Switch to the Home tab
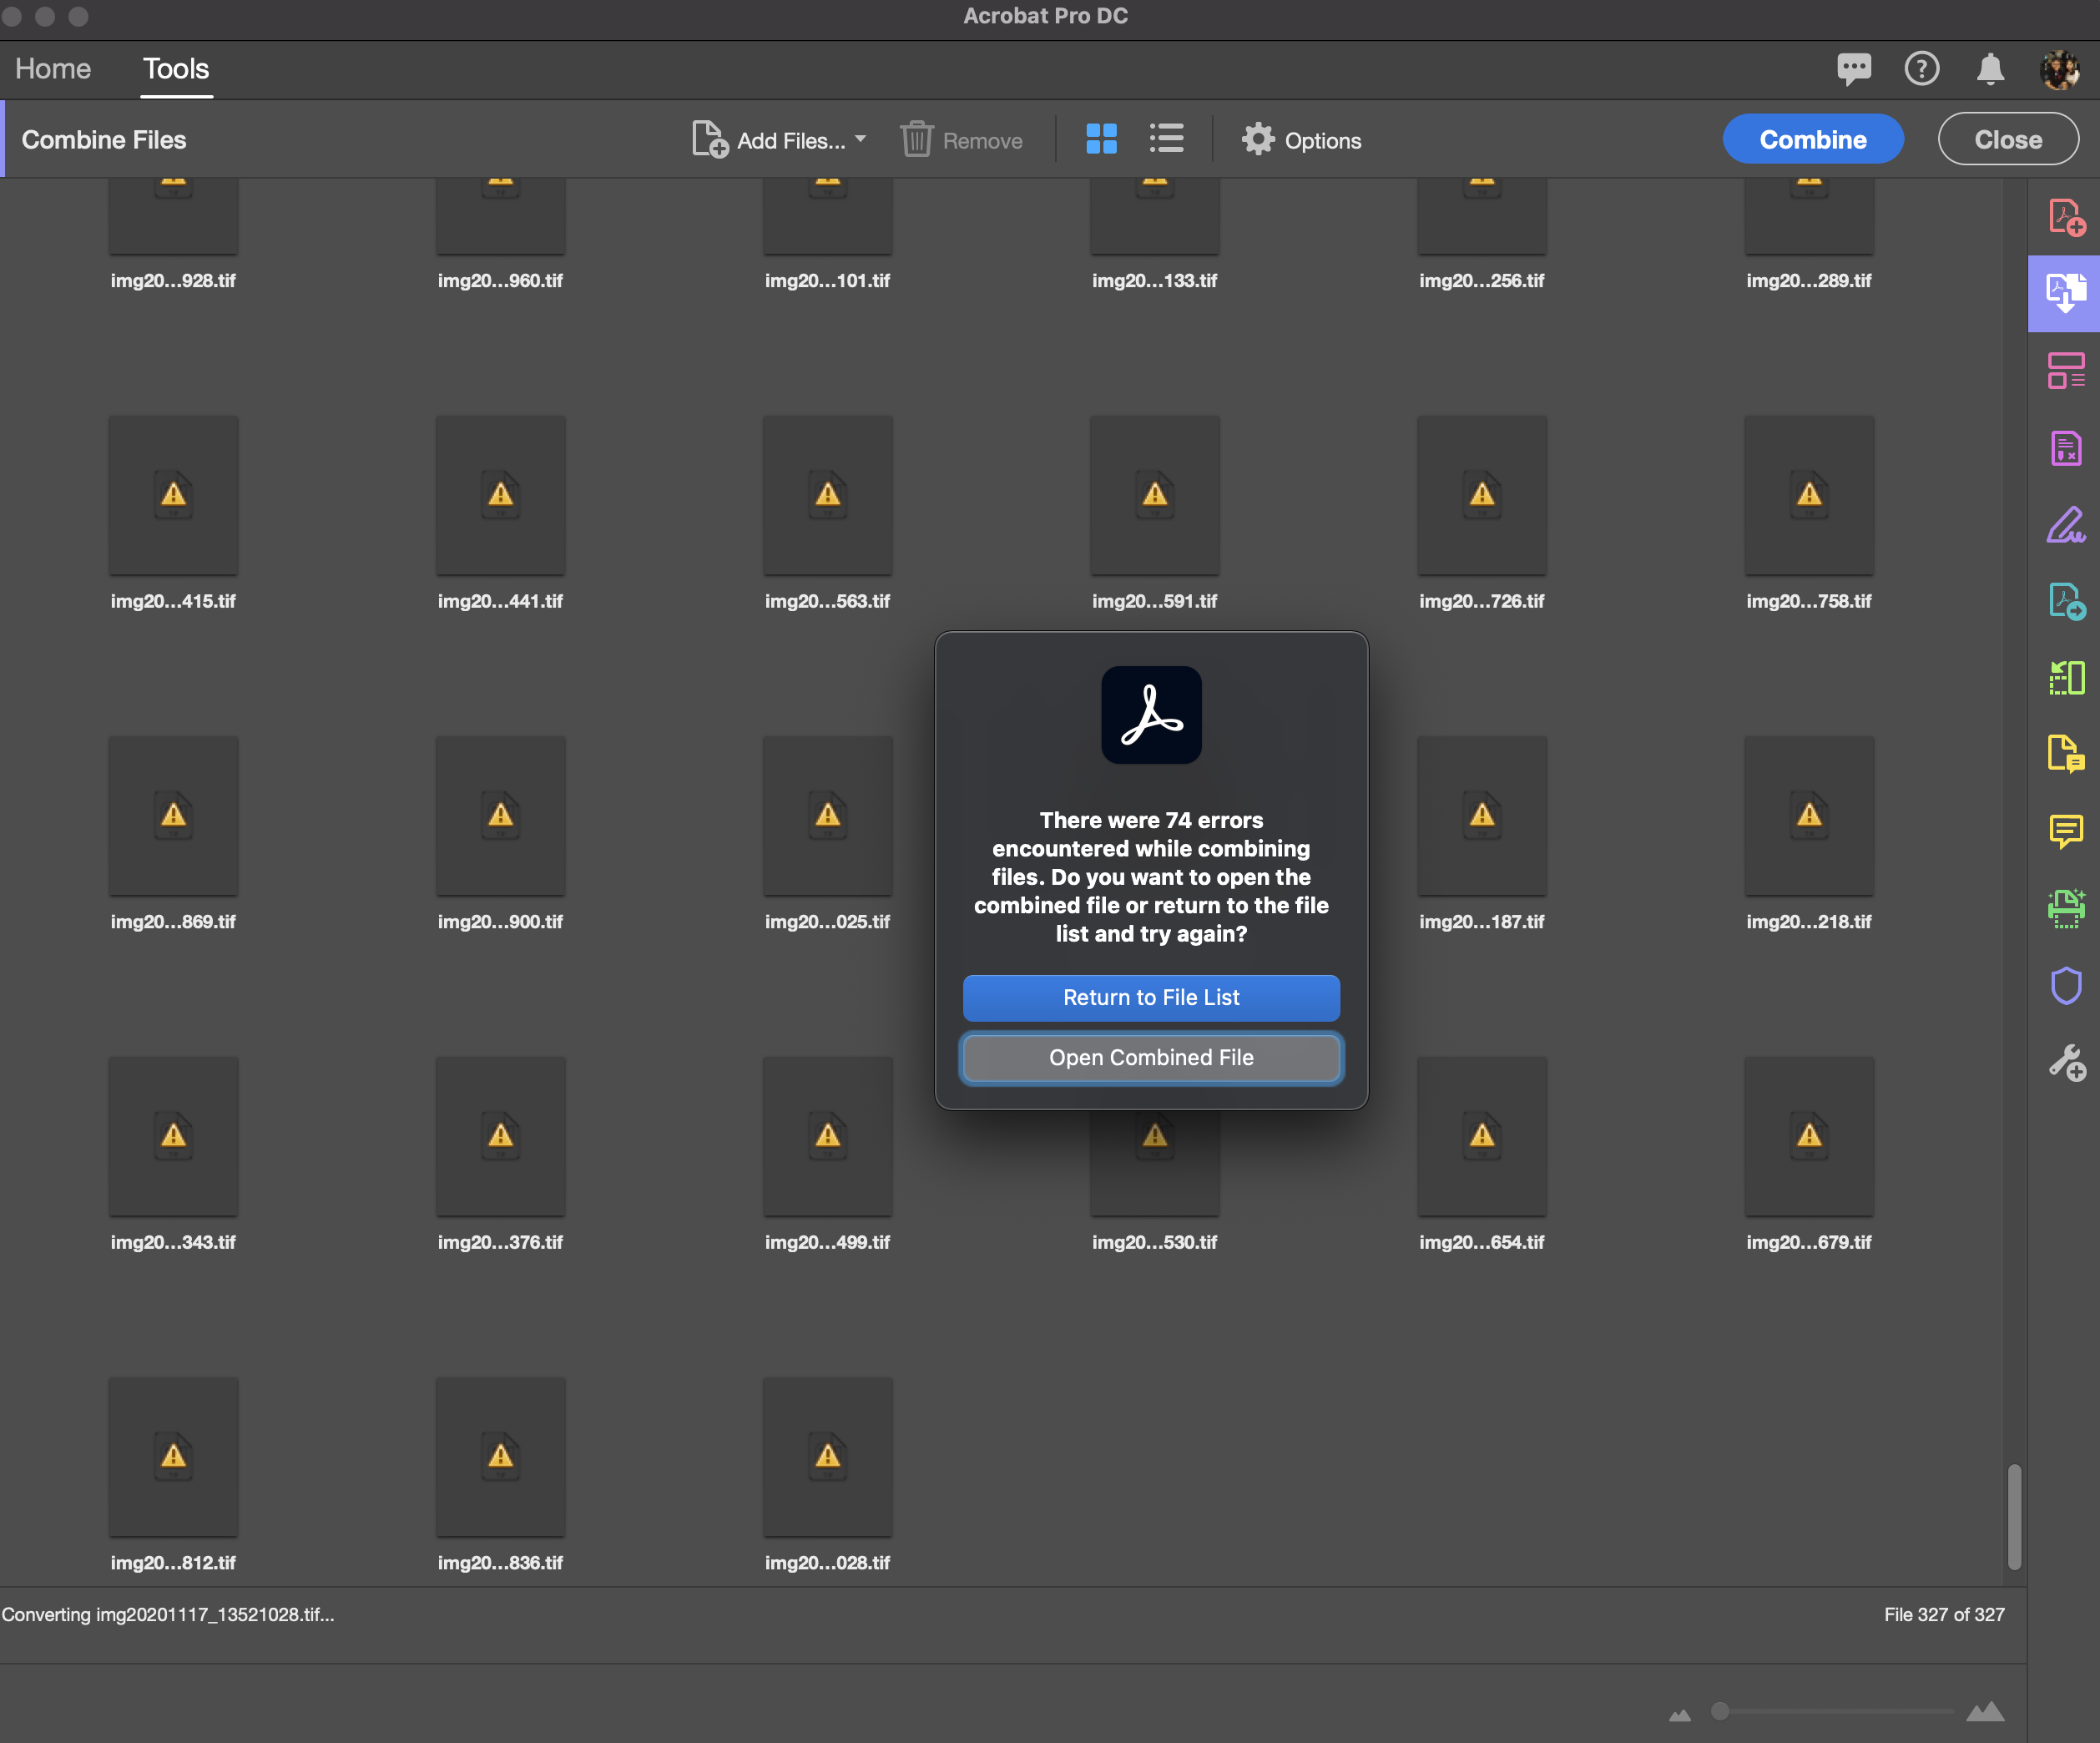The width and height of the screenshot is (2100, 1743). point(53,68)
